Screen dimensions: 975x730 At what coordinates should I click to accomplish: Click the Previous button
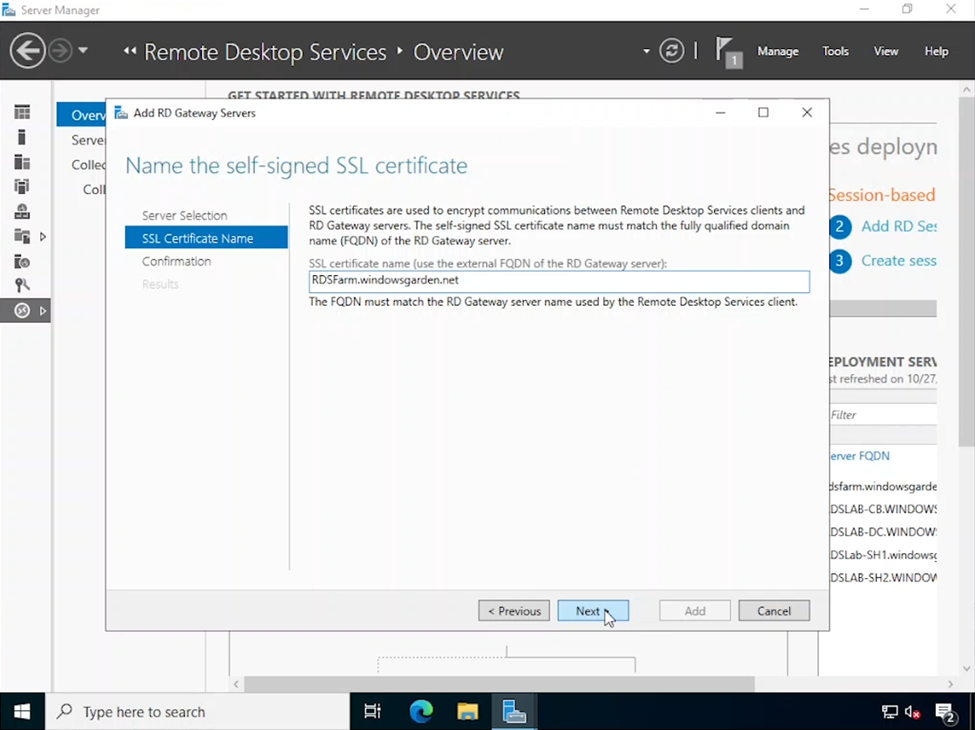click(514, 611)
